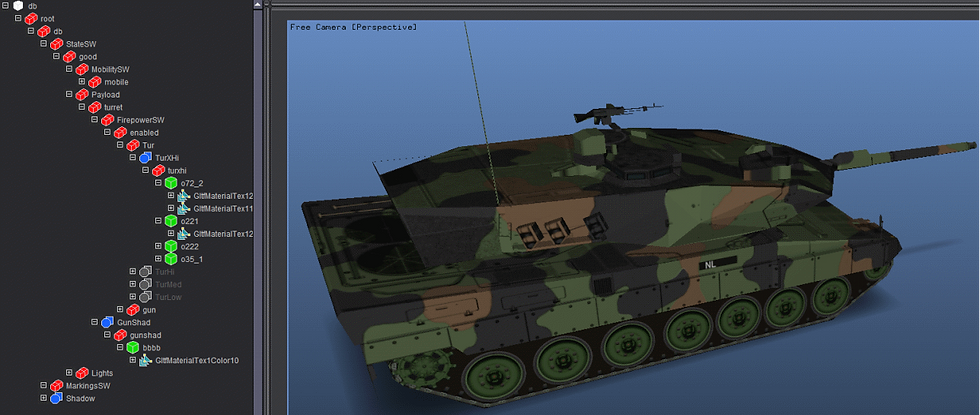This screenshot has height=415, width=980.
Task: Select the 'enabled' tree label
Action: (x=144, y=132)
